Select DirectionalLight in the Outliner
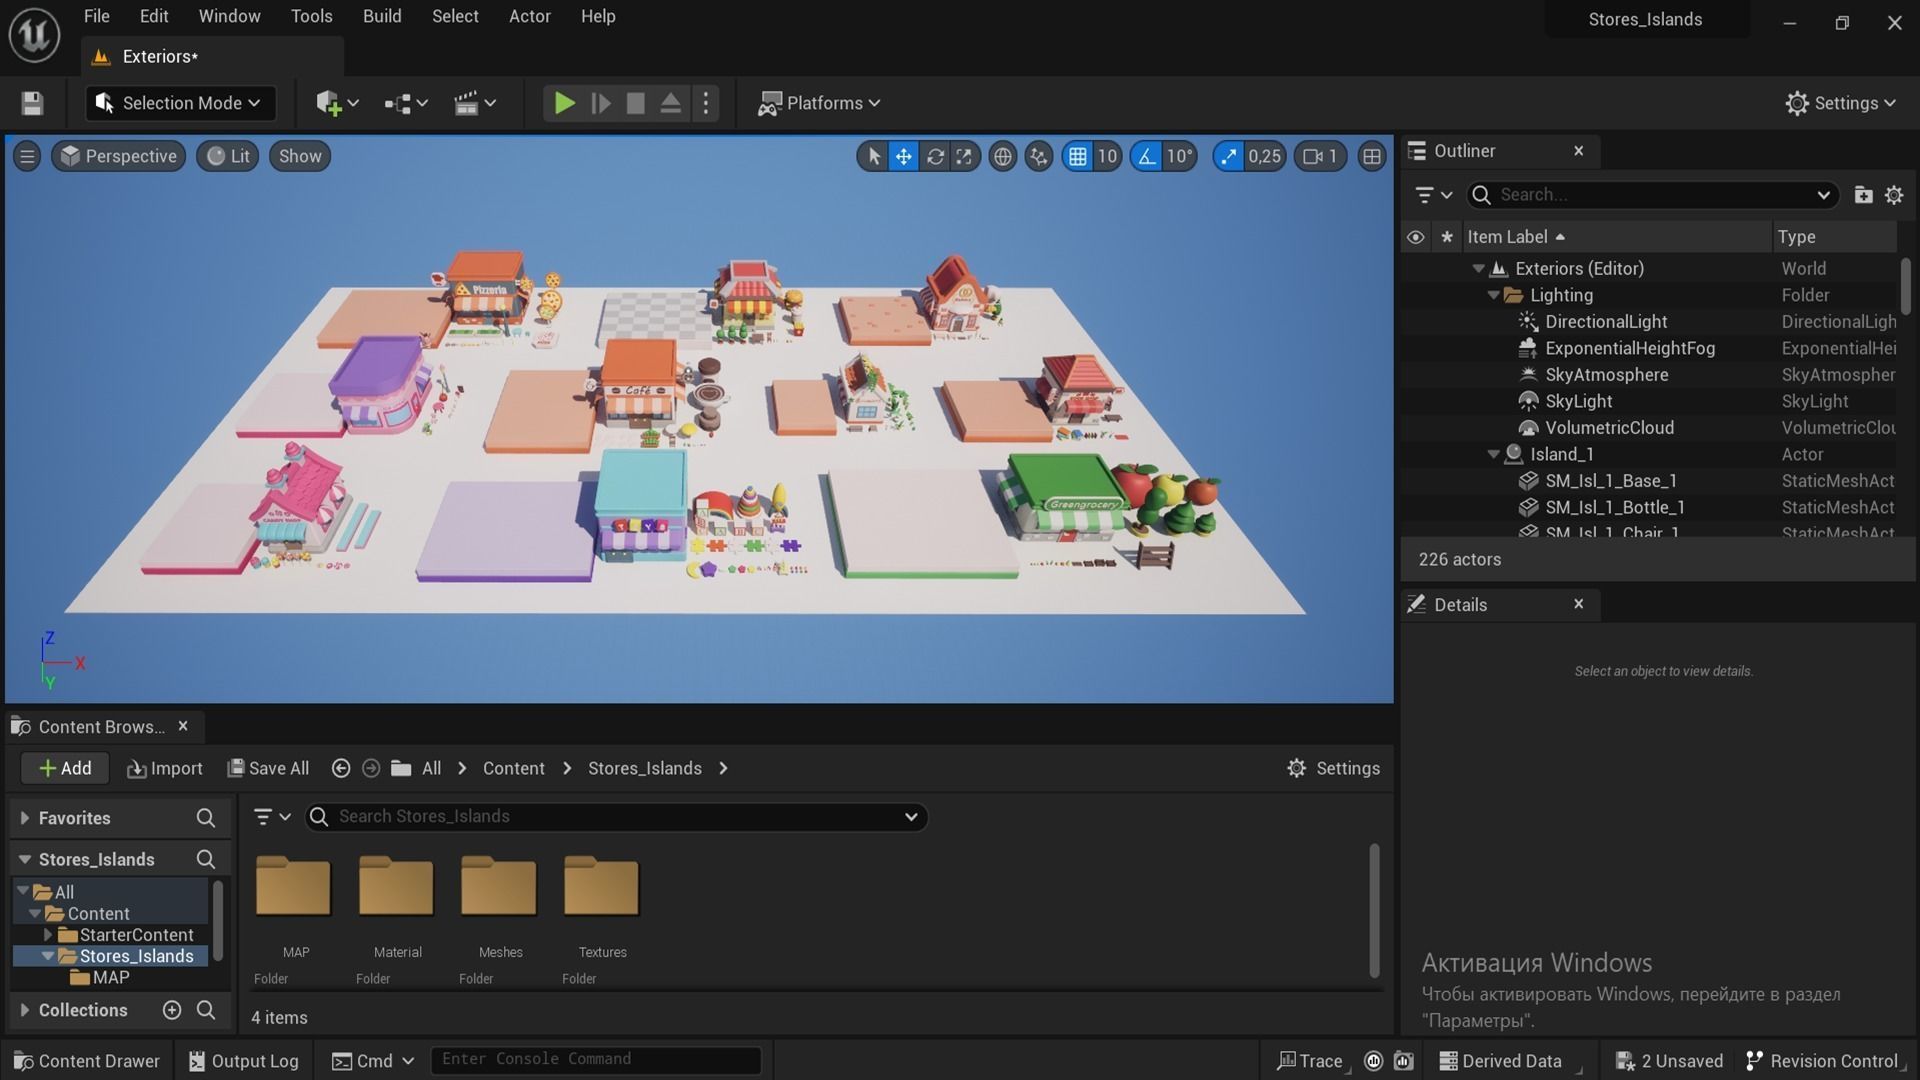 coord(1606,322)
